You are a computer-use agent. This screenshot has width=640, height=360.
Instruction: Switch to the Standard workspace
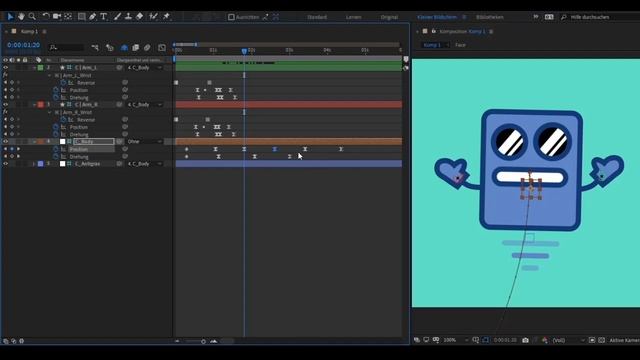tap(317, 17)
